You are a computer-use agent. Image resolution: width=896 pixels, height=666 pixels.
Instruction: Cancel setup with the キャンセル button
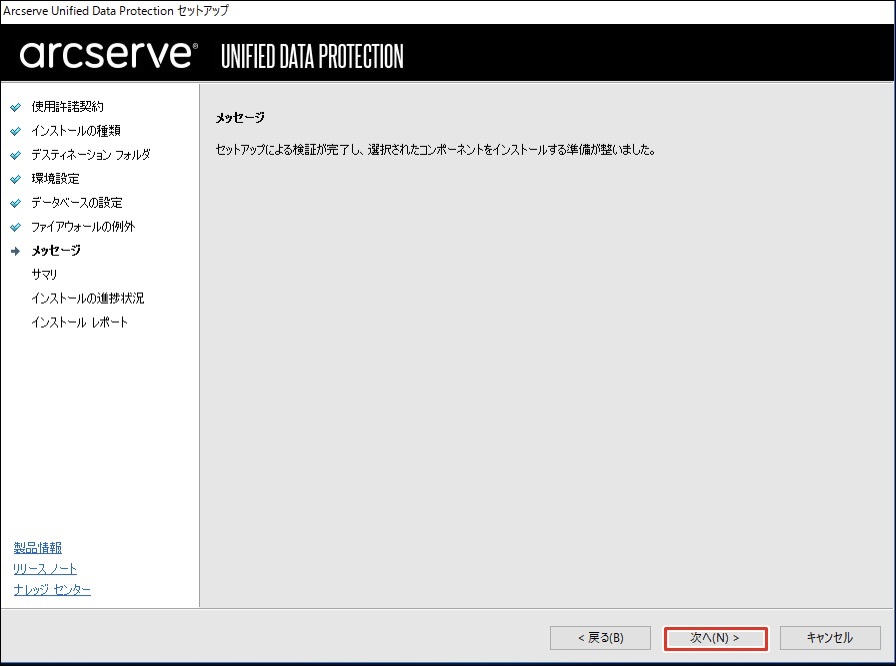click(x=830, y=638)
